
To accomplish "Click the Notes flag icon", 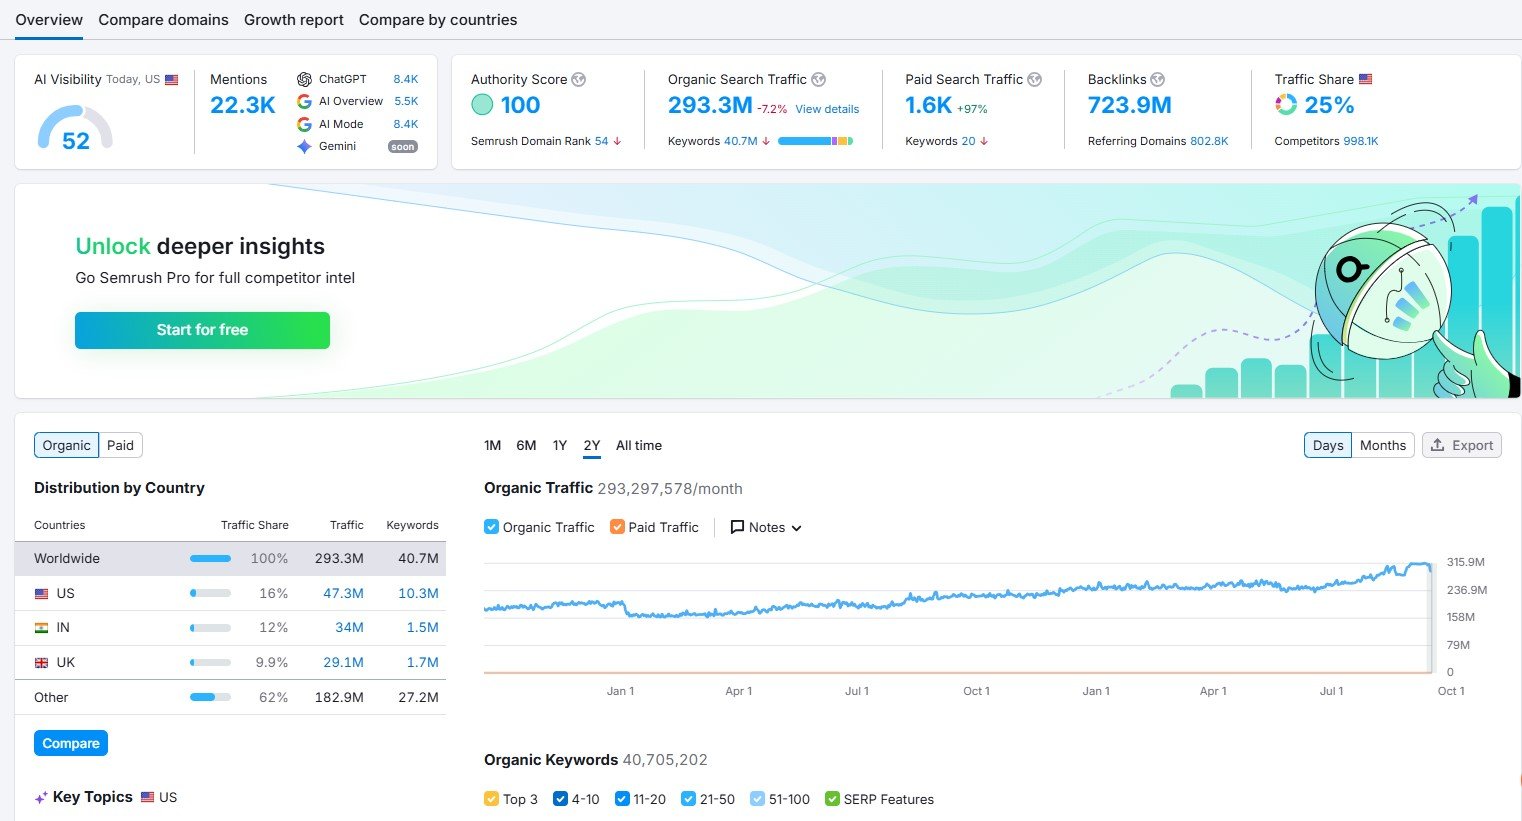I will click(737, 527).
